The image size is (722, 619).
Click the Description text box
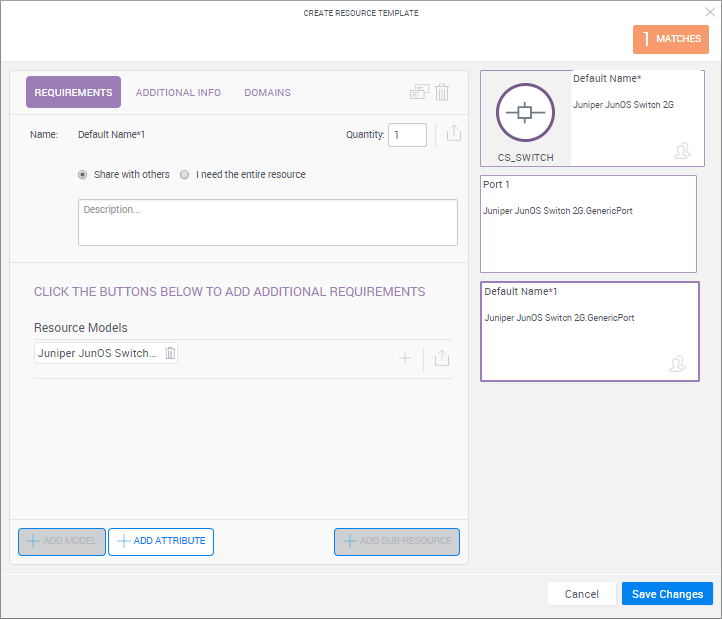click(x=267, y=222)
